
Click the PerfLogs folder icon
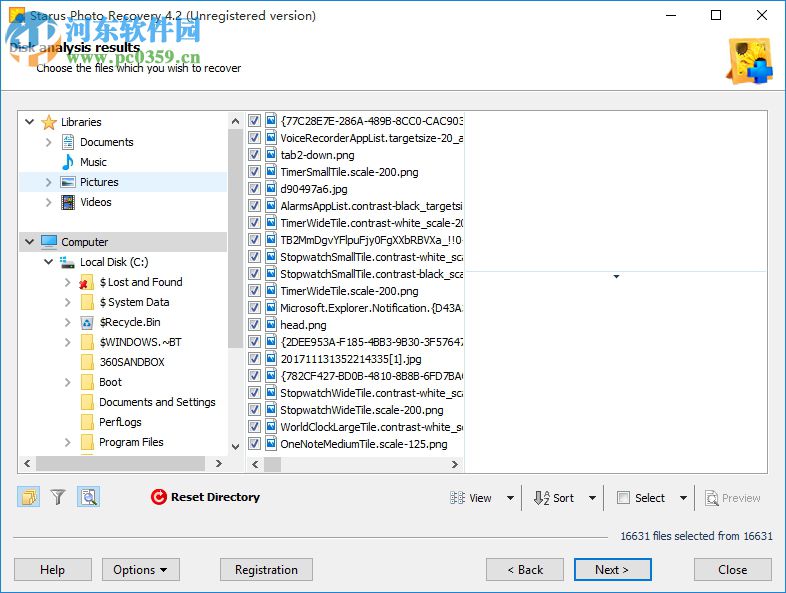87,422
